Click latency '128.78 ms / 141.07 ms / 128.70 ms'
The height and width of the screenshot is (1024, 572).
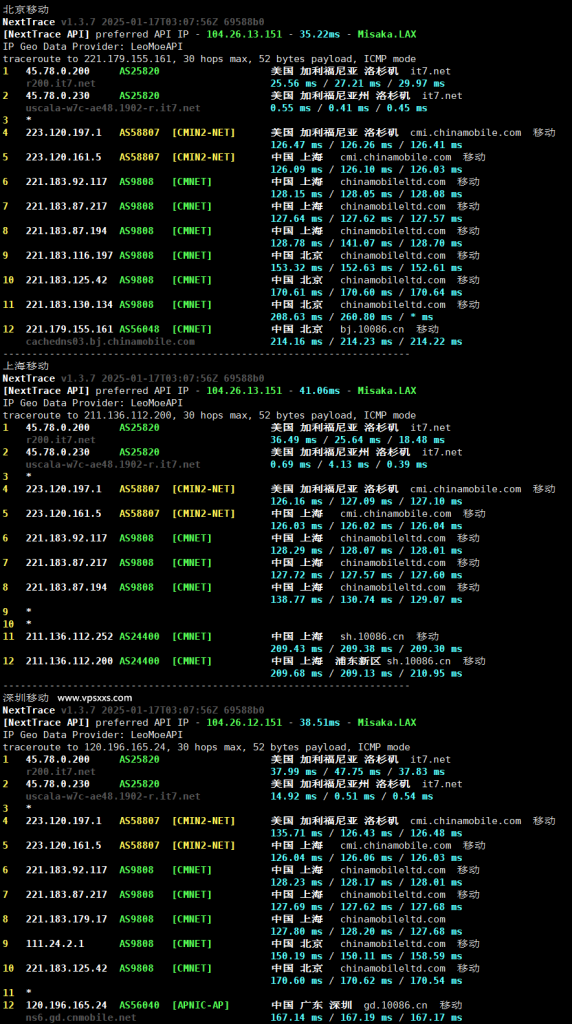click(x=366, y=243)
